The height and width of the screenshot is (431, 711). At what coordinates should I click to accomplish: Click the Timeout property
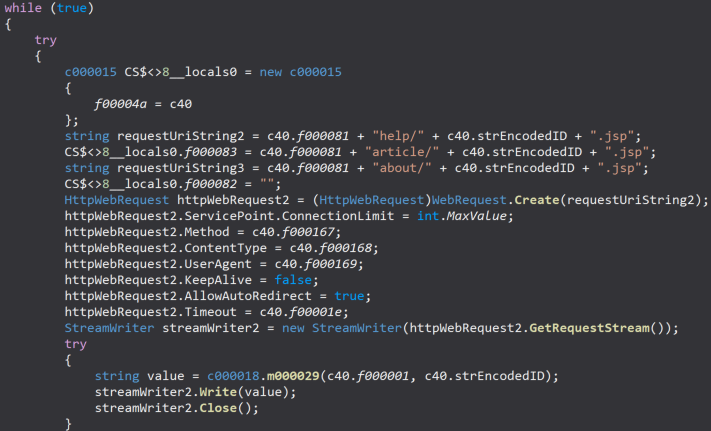[210, 312]
